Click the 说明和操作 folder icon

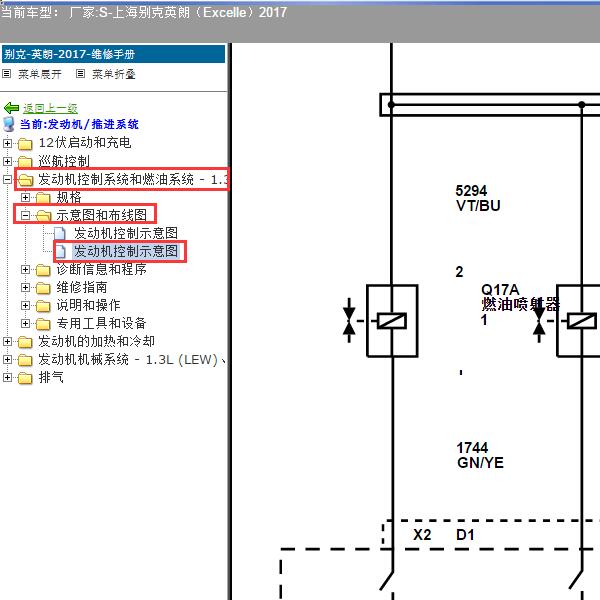tap(43, 306)
